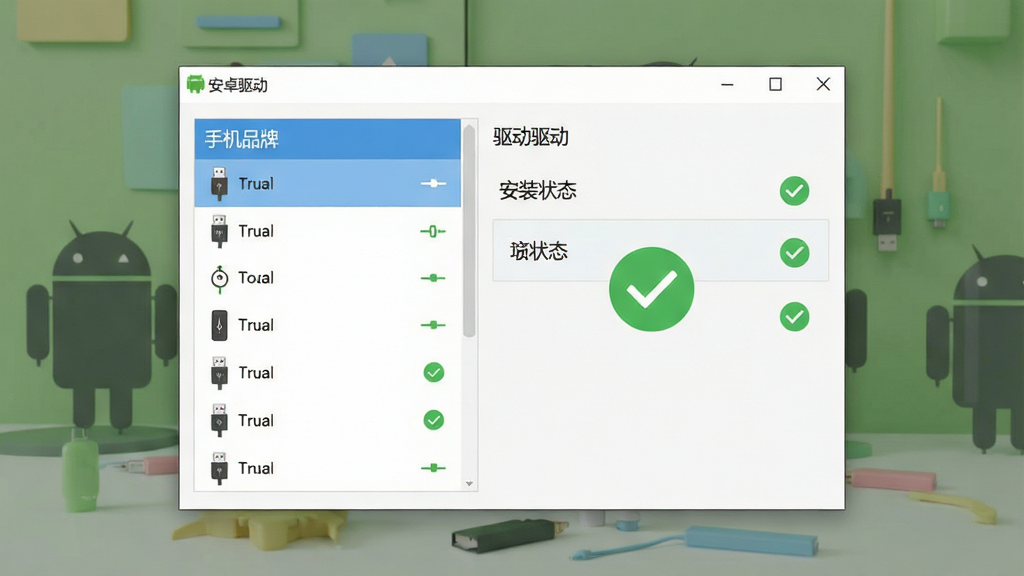
Task: Toggle the slider in the phone-shaped icon's row
Action: click(x=433, y=325)
